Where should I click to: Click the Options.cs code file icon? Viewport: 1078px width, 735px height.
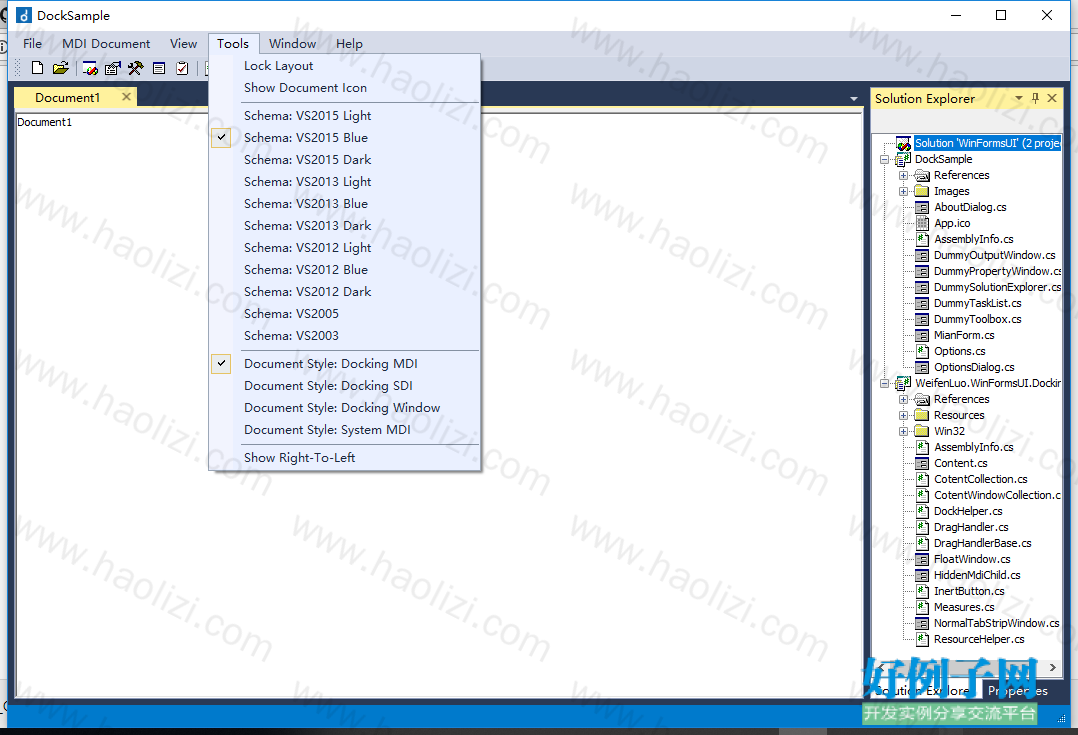pos(923,351)
